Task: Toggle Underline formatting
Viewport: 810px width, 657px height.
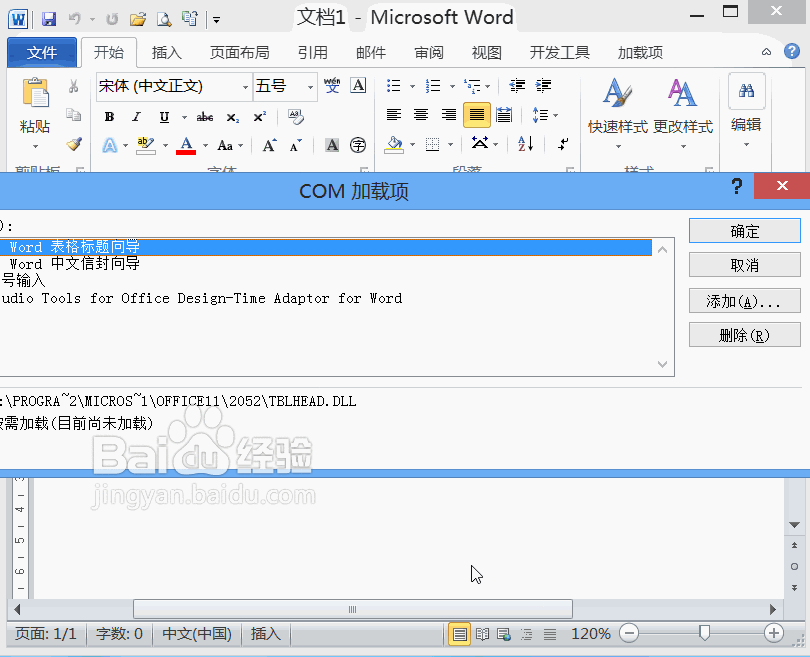Action: (164, 117)
